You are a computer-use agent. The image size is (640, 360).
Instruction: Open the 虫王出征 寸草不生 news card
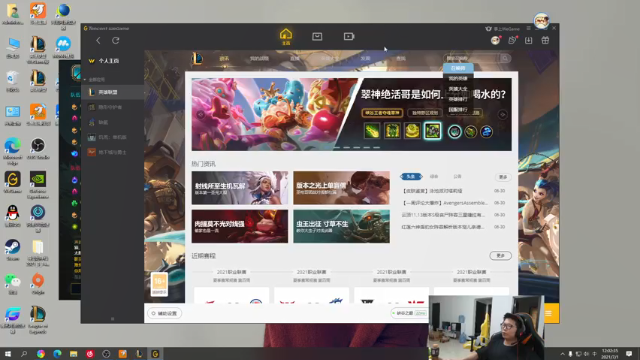(341, 227)
